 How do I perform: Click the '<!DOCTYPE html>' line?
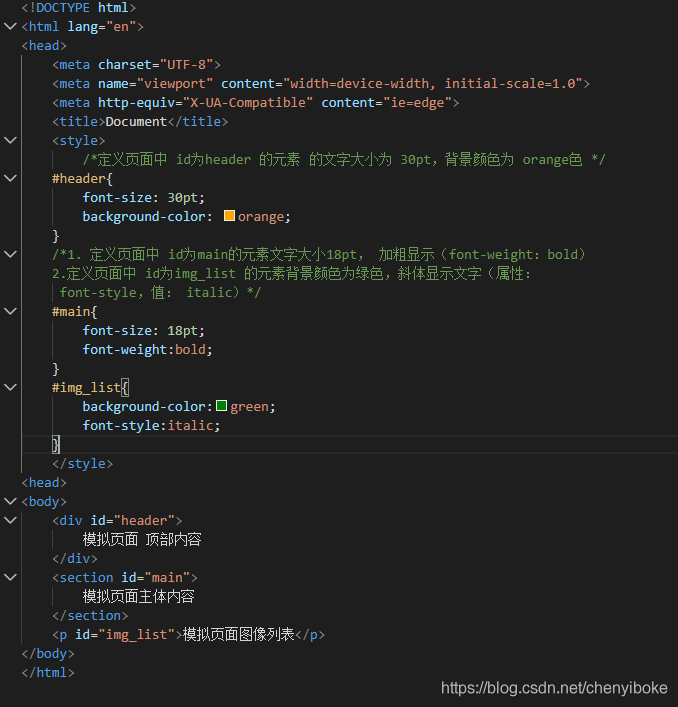coord(79,8)
